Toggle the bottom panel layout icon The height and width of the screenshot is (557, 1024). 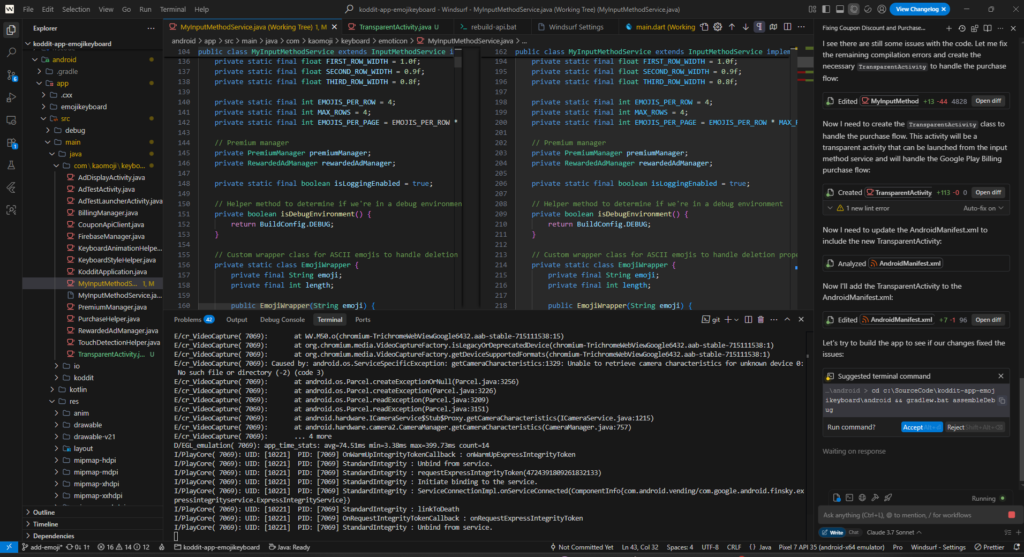click(x=840, y=9)
